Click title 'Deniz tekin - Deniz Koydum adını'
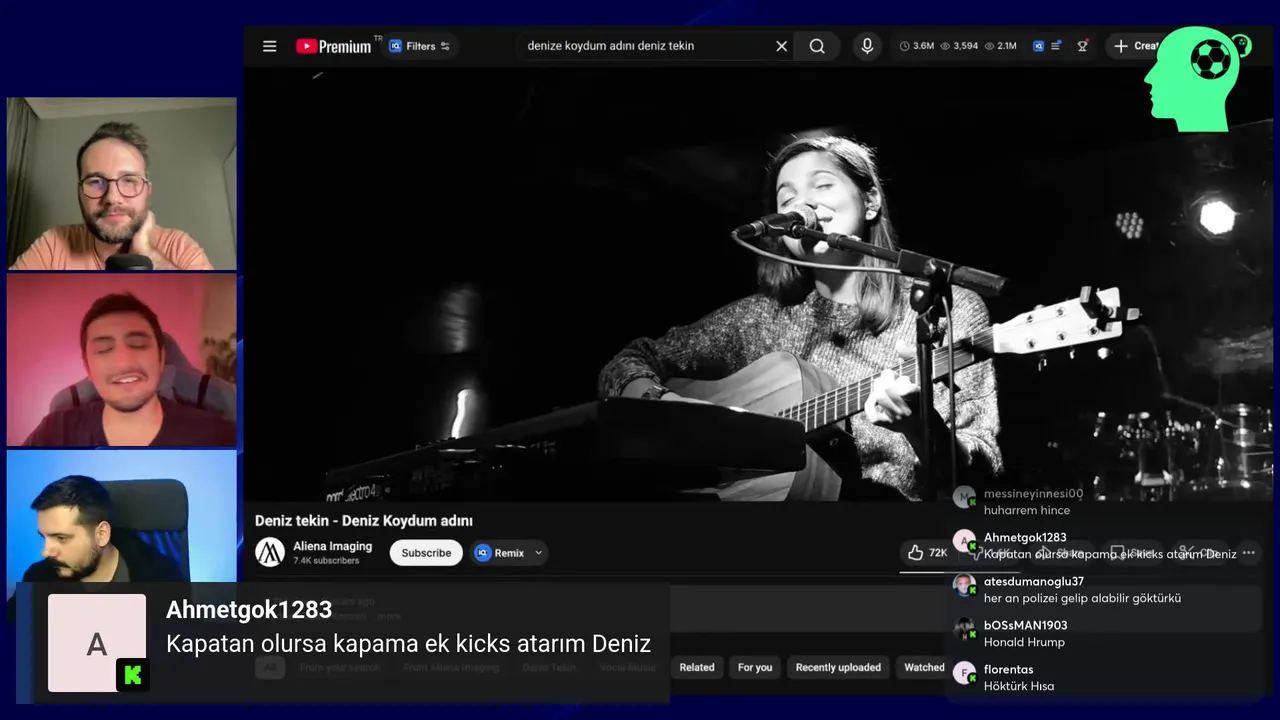 point(363,521)
